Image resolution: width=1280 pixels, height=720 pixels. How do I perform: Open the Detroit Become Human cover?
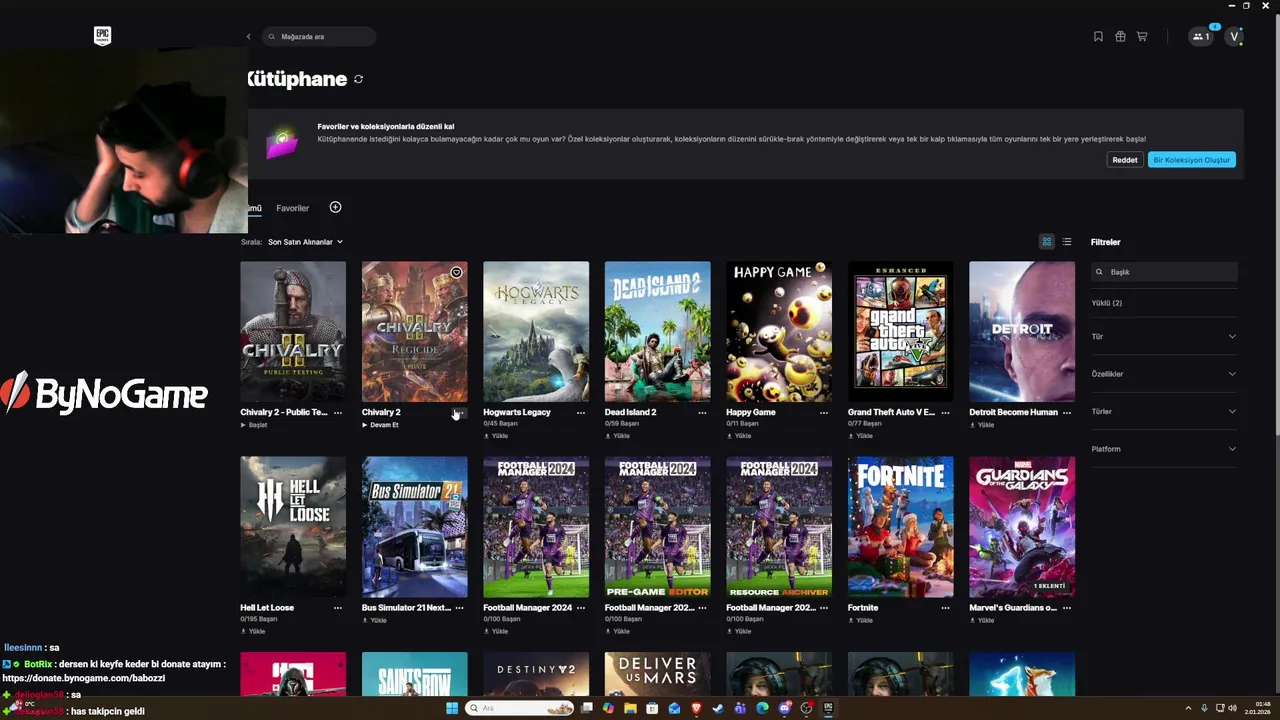coord(1022,331)
